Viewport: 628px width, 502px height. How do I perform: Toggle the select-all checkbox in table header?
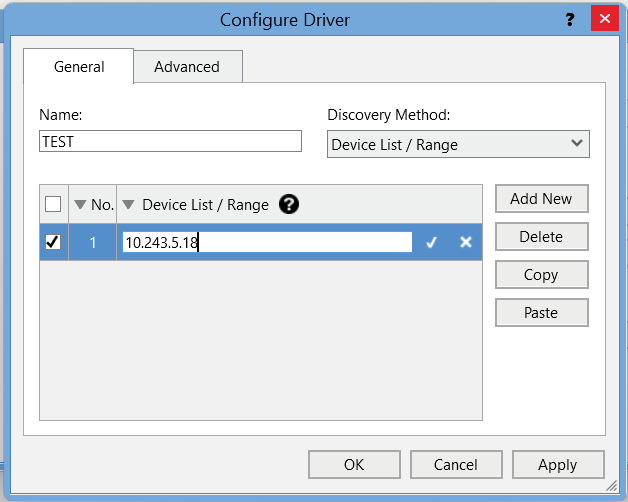(x=54, y=204)
